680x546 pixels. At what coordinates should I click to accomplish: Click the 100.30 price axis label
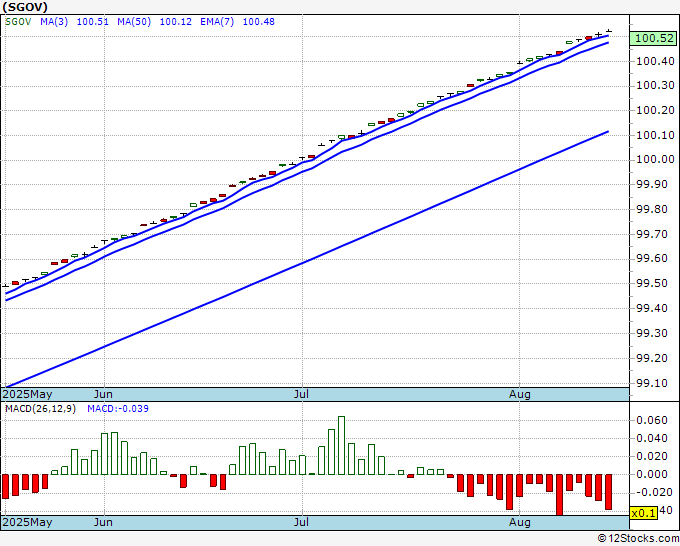tap(655, 86)
